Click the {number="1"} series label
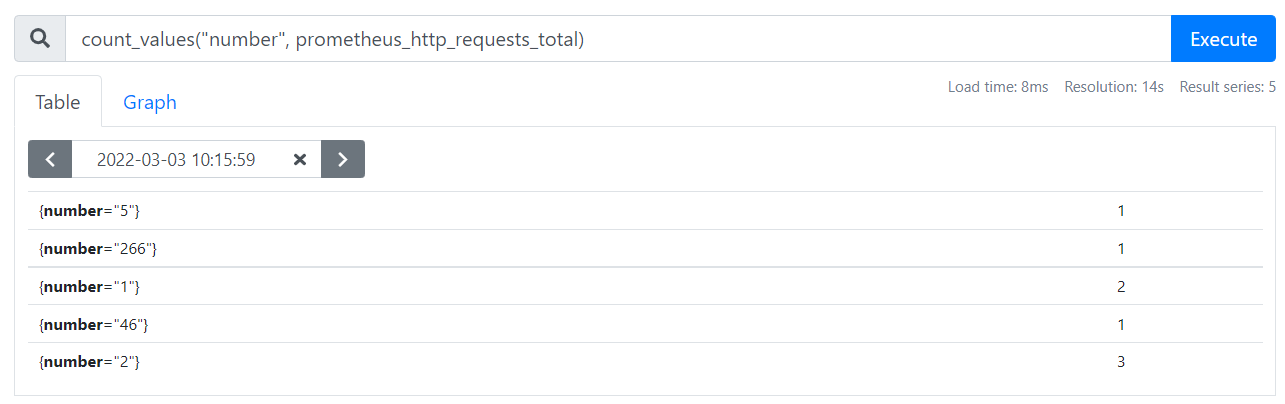Viewport: 1285px width, 404px height. point(89,287)
